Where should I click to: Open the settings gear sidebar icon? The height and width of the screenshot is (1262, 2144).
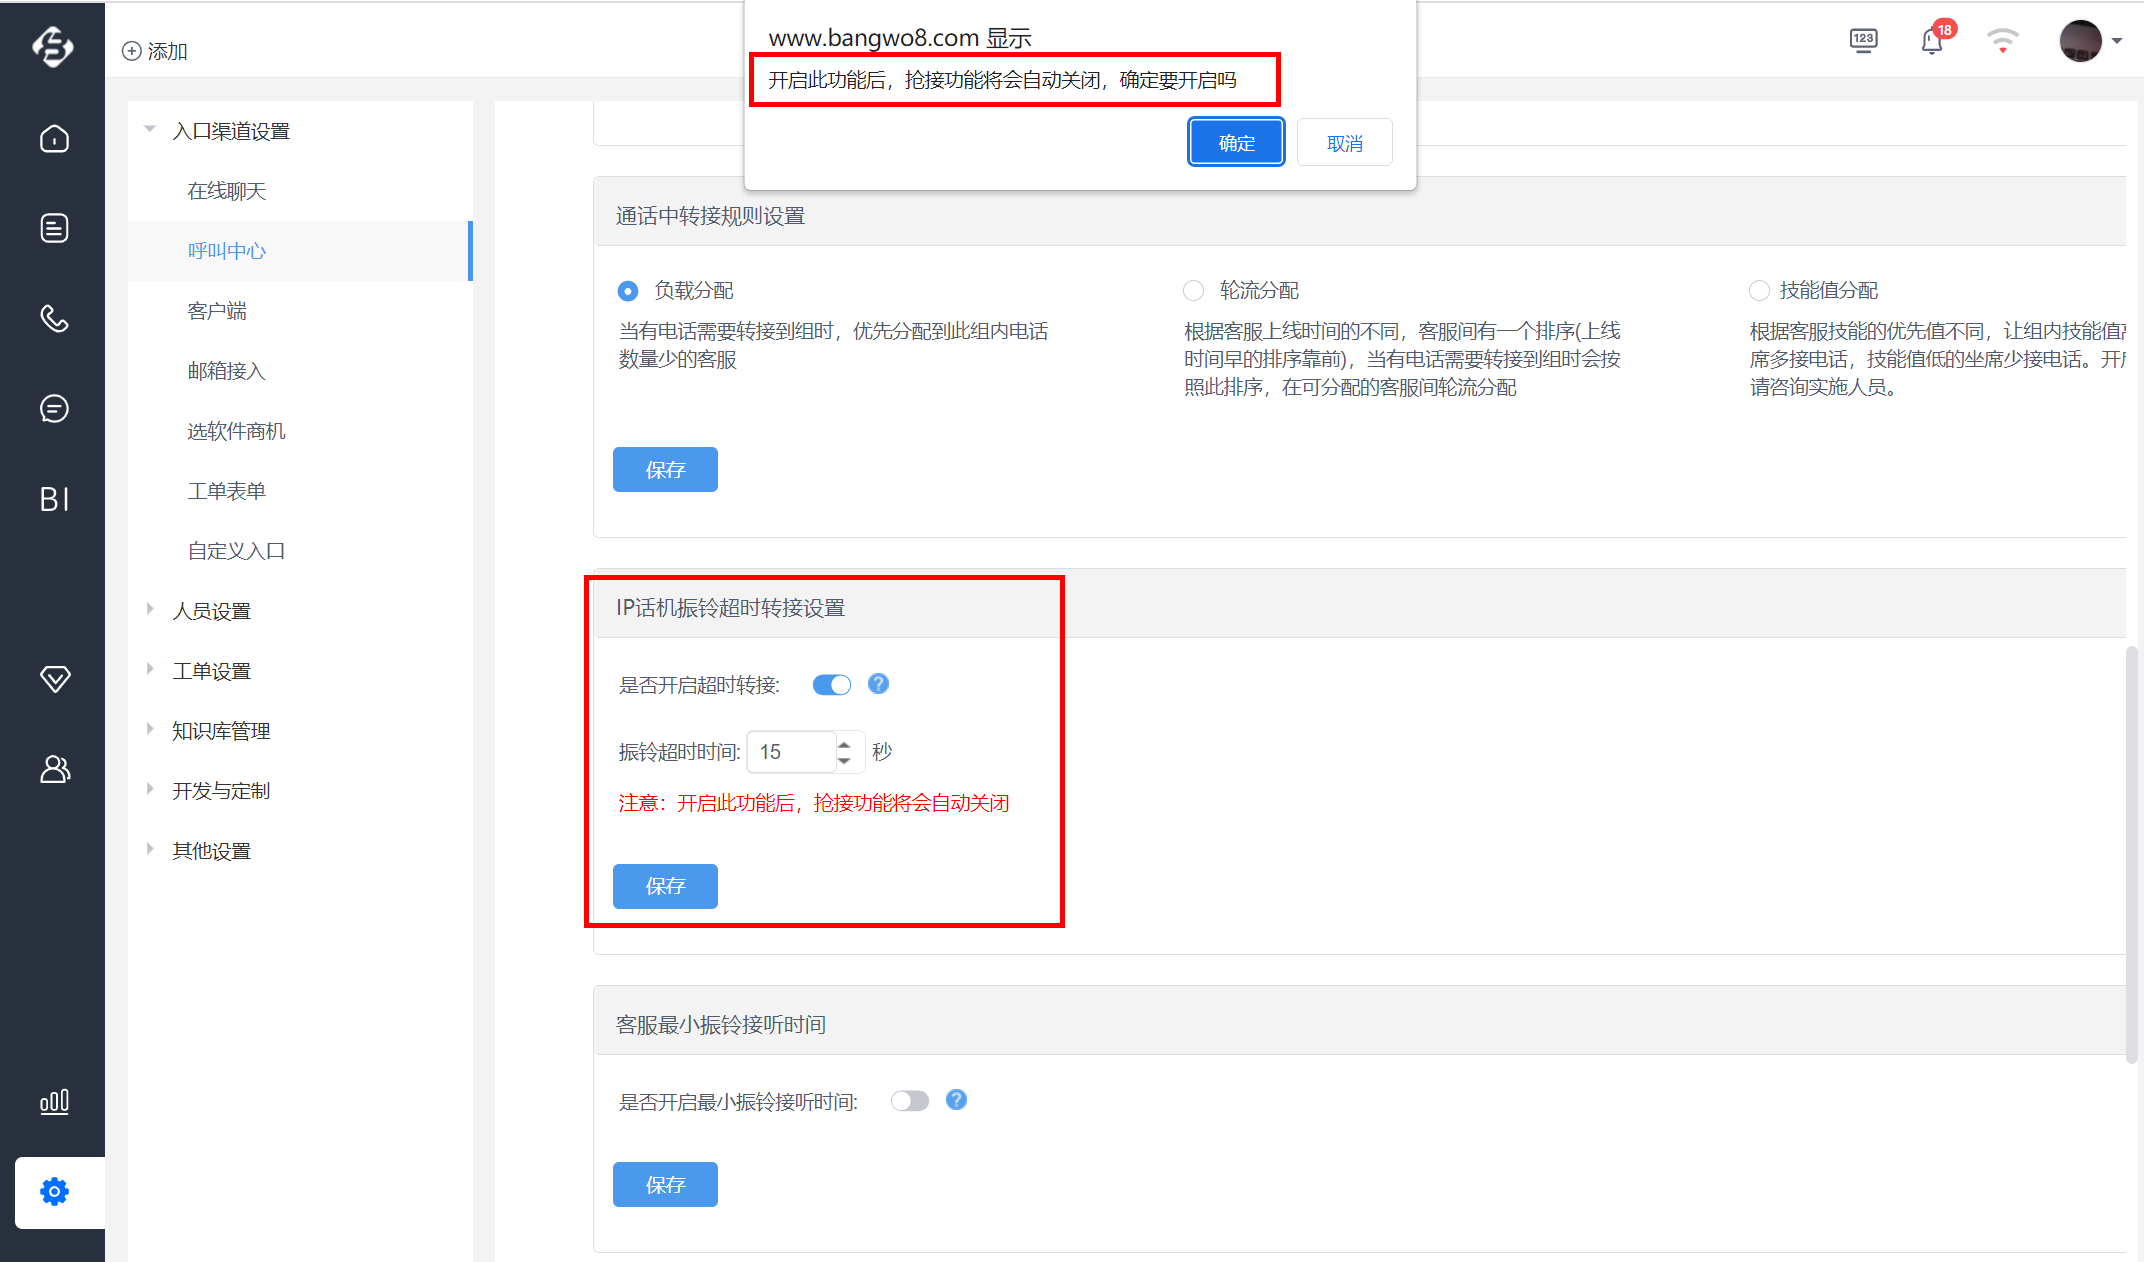pyautogui.click(x=54, y=1191)
